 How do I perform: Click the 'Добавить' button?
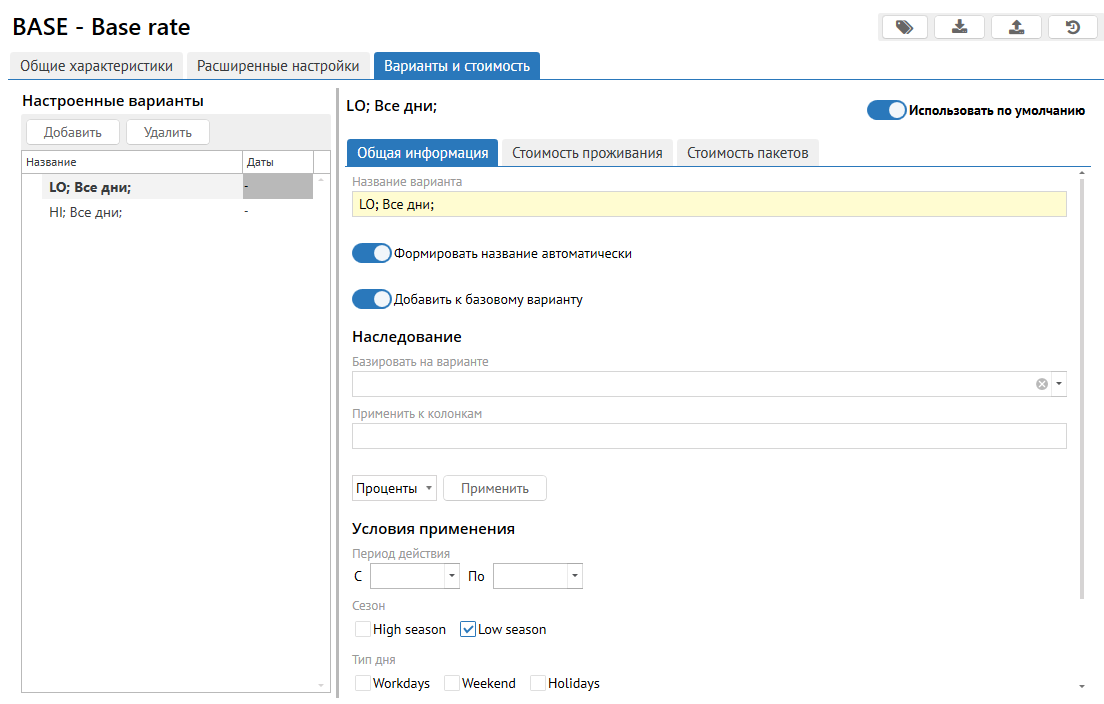[x=72, y=132]
